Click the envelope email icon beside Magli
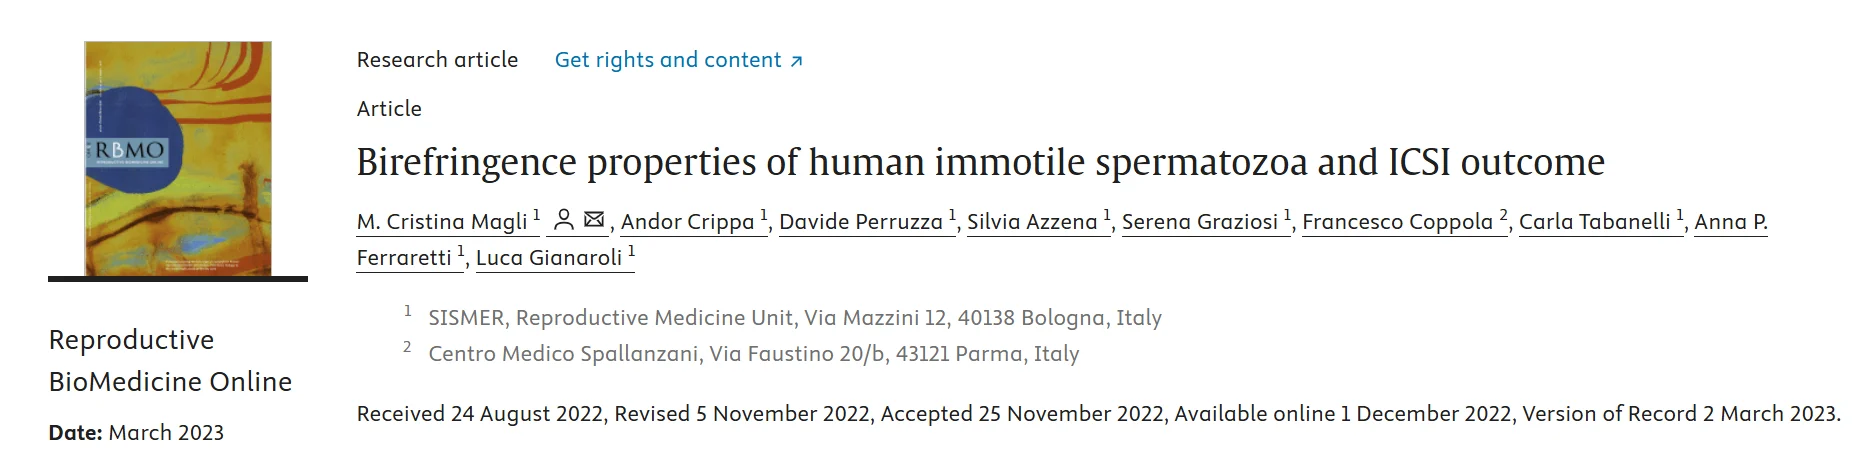 (x=594, y=219)
